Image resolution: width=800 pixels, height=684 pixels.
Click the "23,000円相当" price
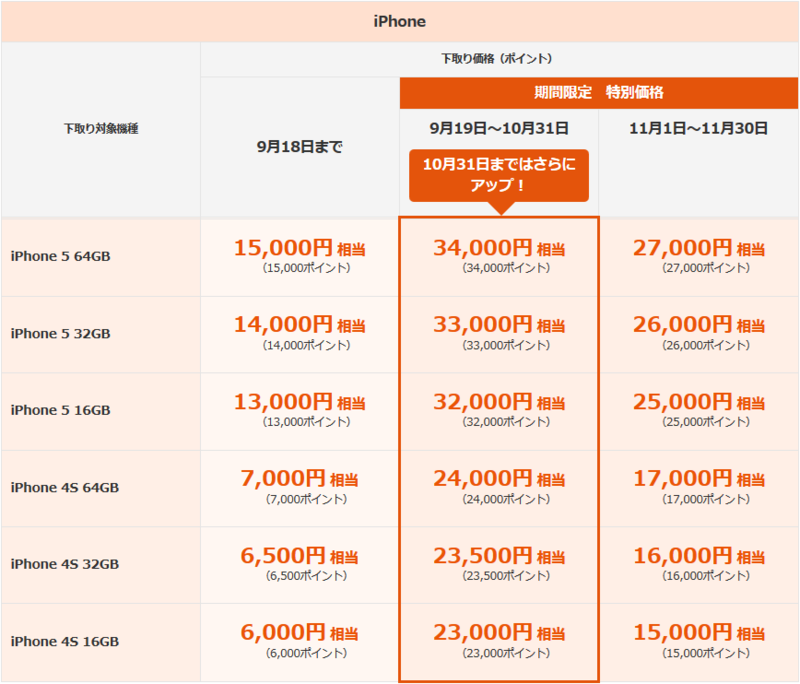point(499,632)
